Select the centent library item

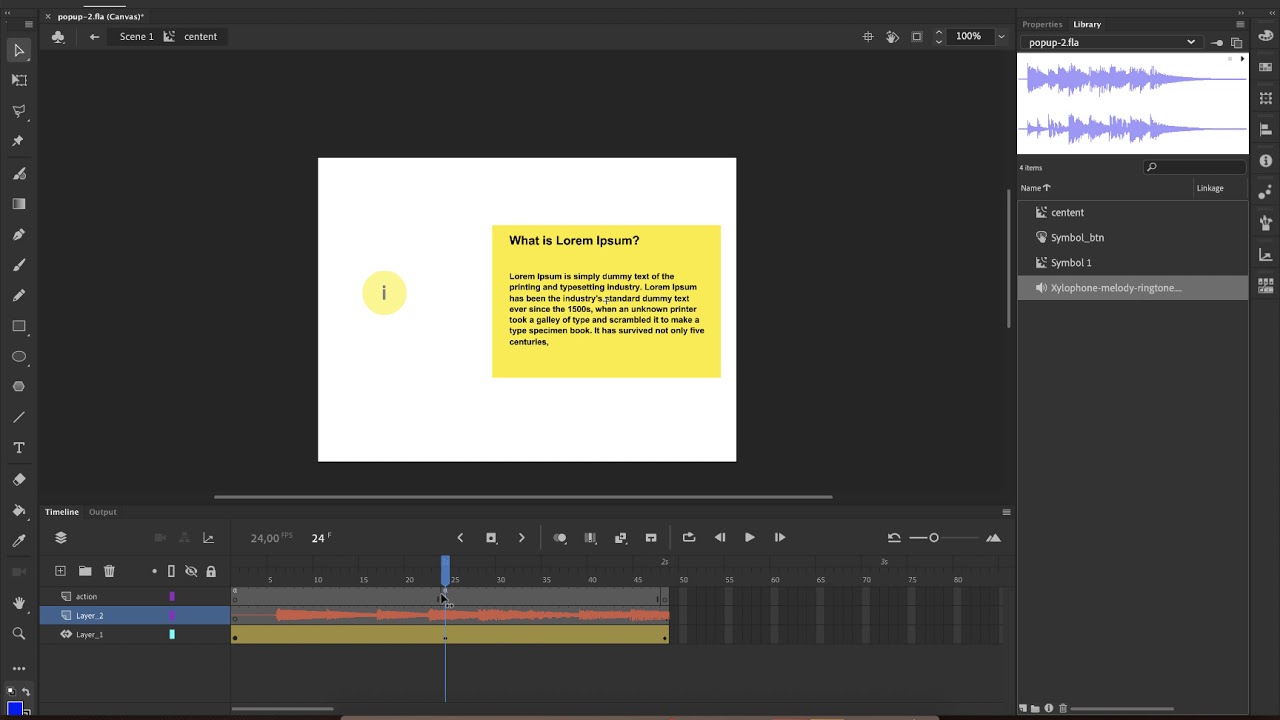pyautogui.click(x=1133, y=212)
